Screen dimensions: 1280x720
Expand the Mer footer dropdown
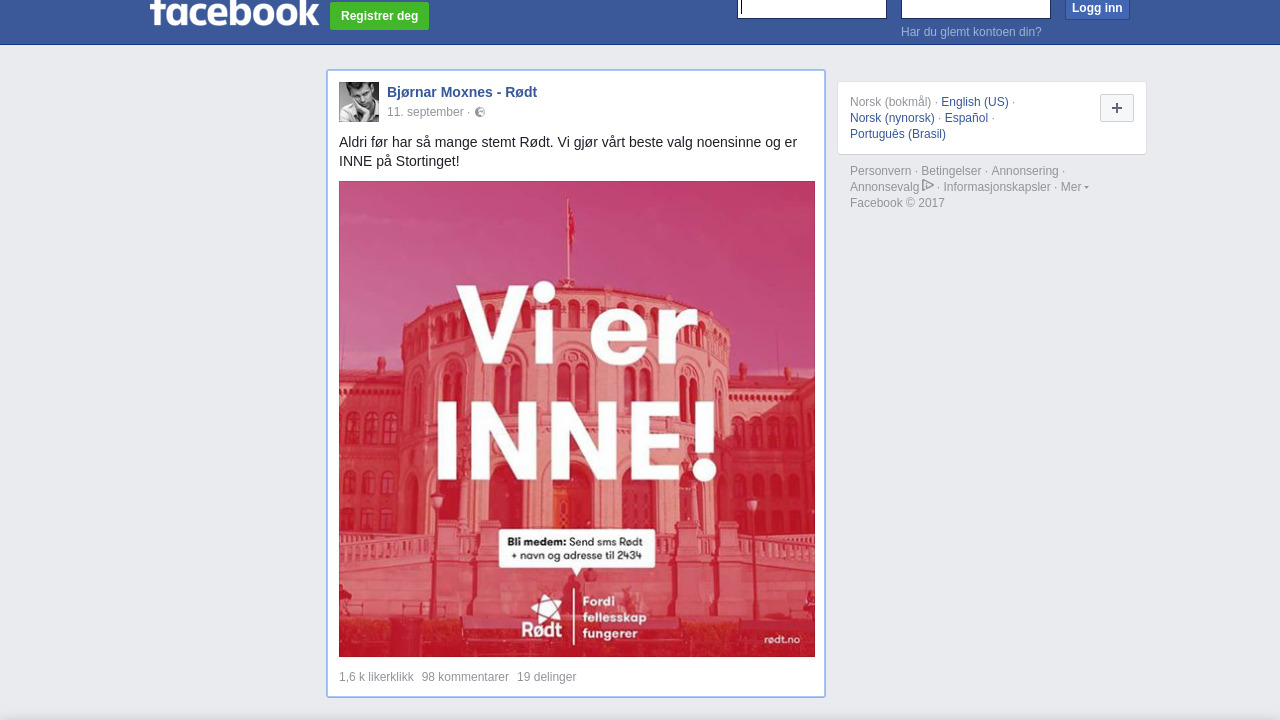(x=1074, y=187)
